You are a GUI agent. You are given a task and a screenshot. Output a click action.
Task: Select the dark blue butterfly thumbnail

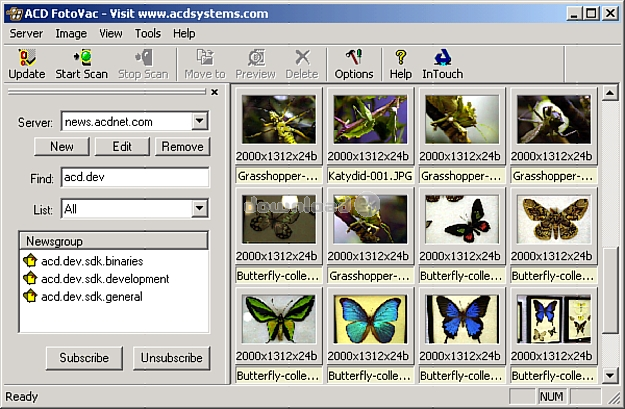[x=462, y=319]
